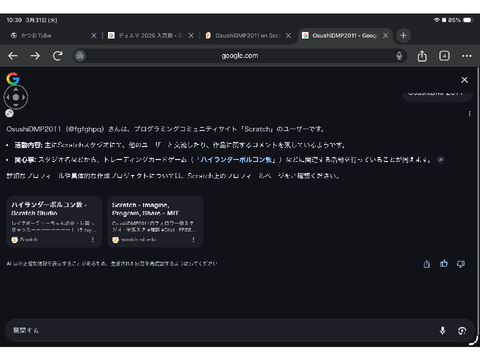
Task: Click the google.com address bar
Action: pos(240,56)
